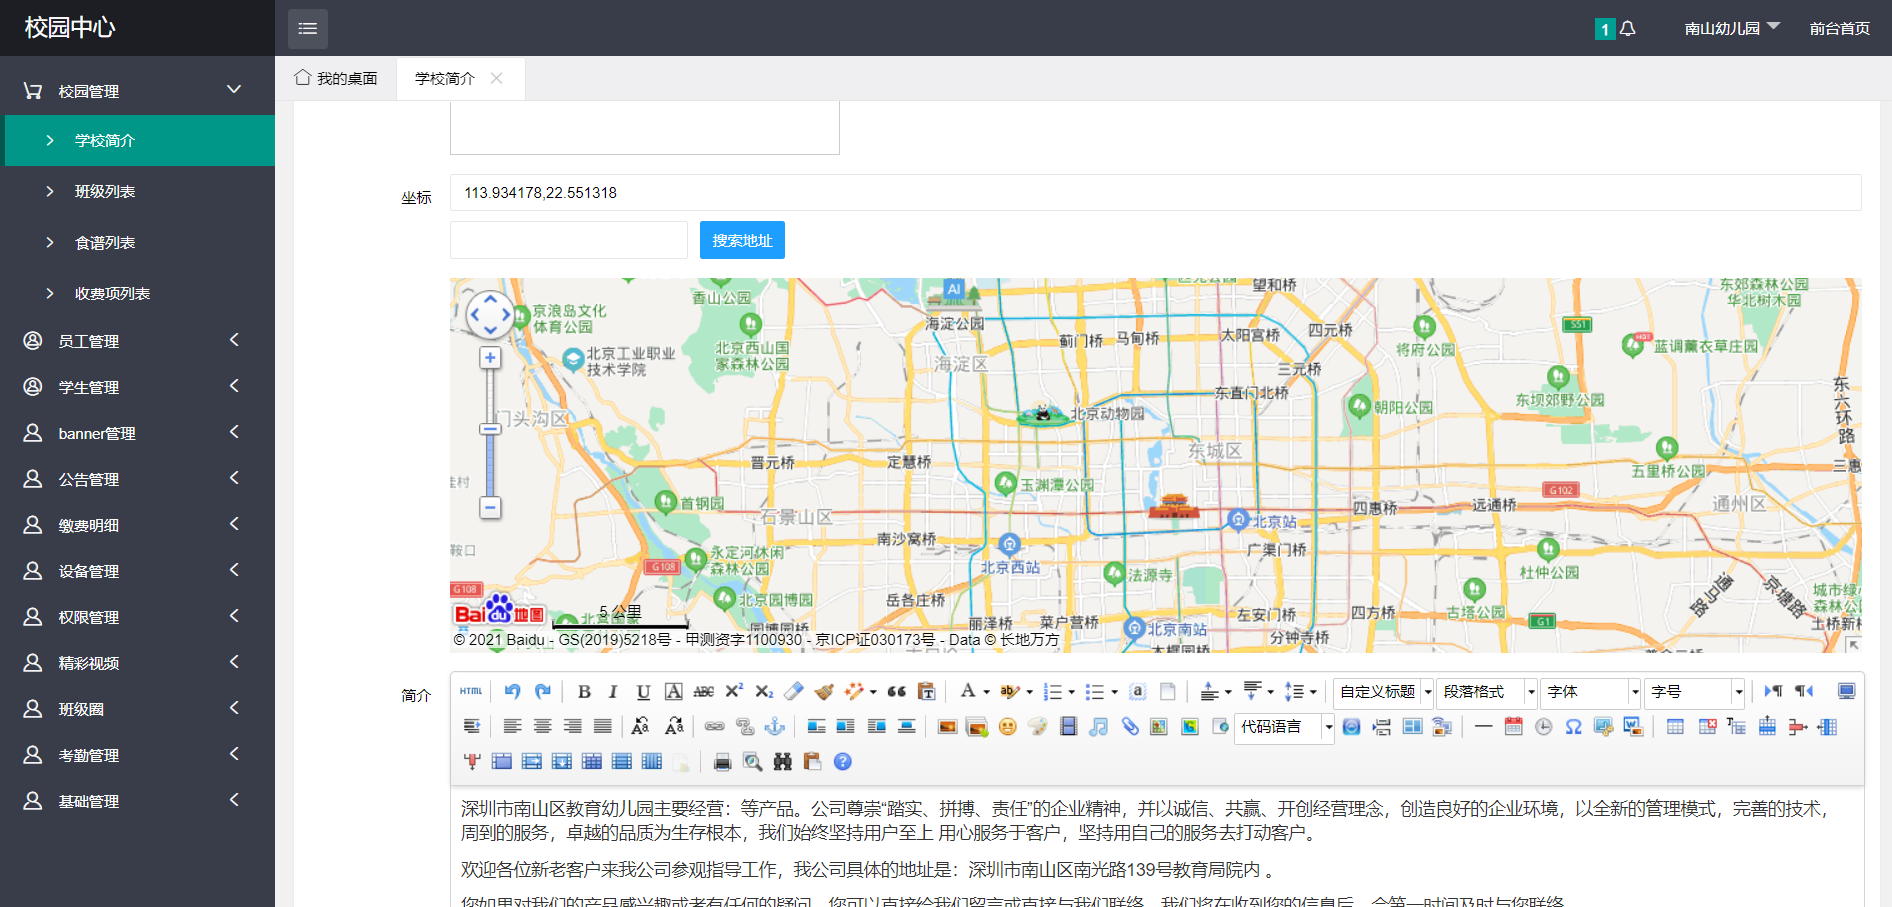Switch to the 我的桌面 tab
The height and width of the screenshot is (907, 1892).
[x=337, y=78]
